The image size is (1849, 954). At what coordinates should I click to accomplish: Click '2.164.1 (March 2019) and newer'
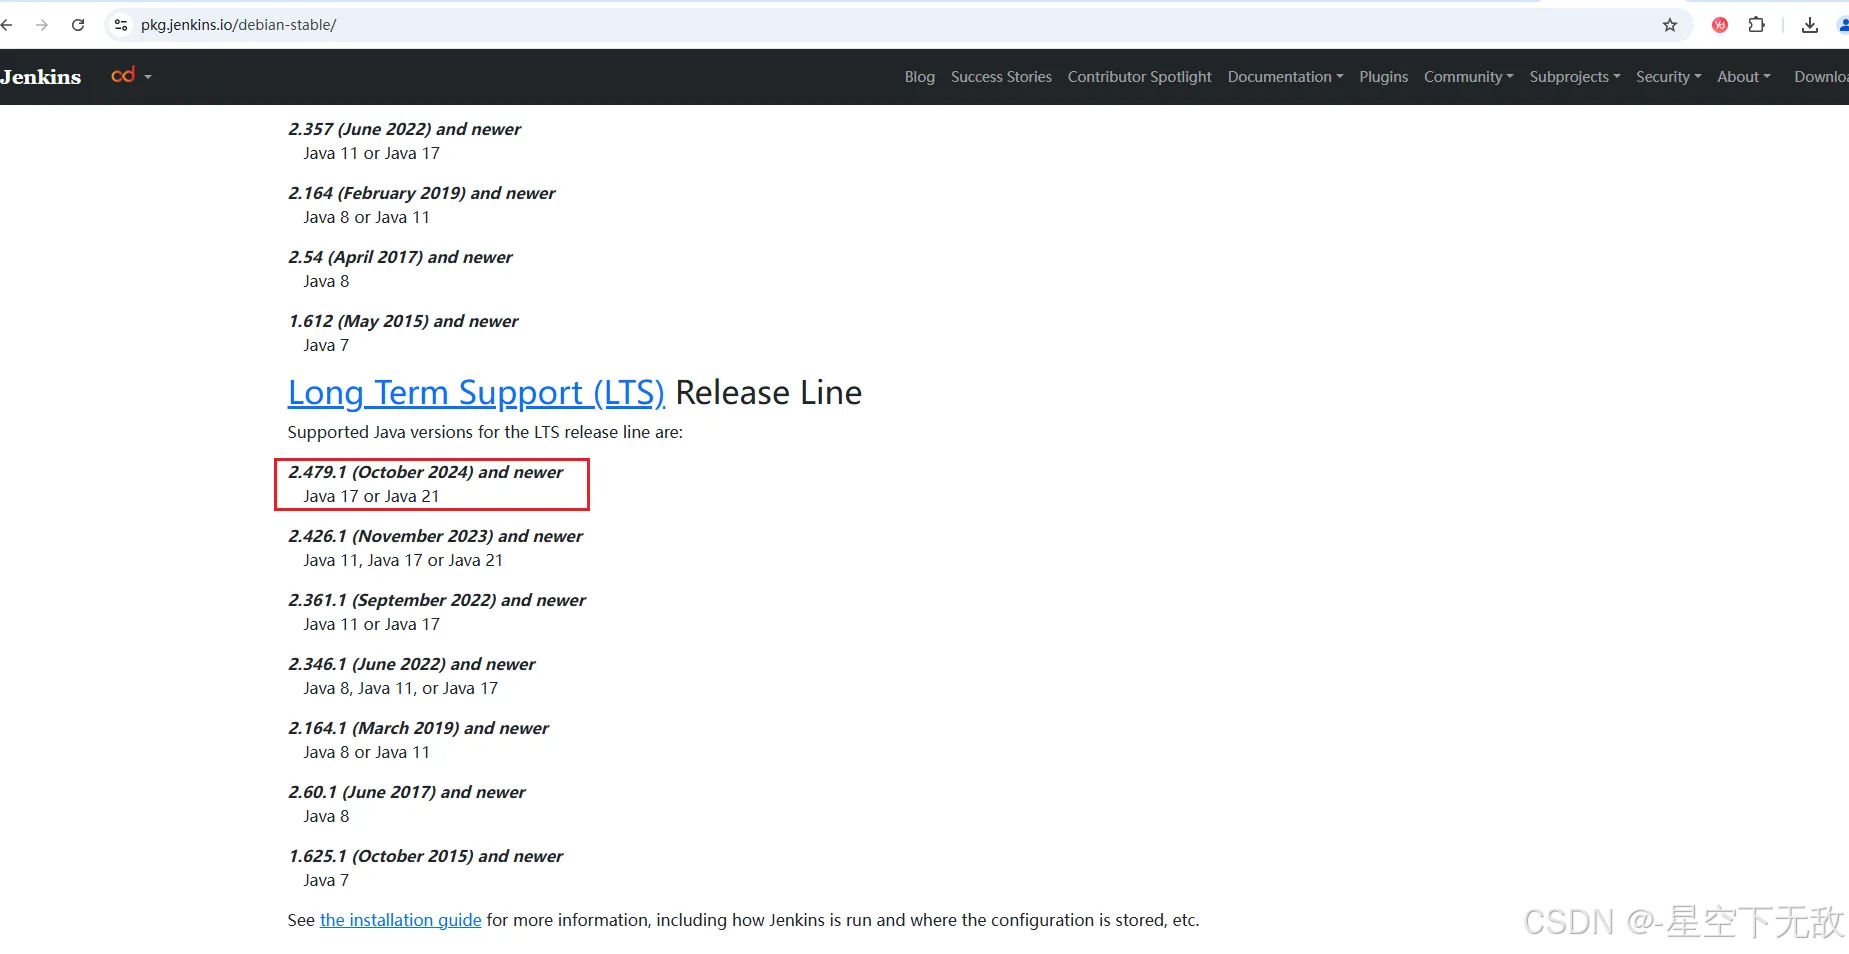coord(418,728)
